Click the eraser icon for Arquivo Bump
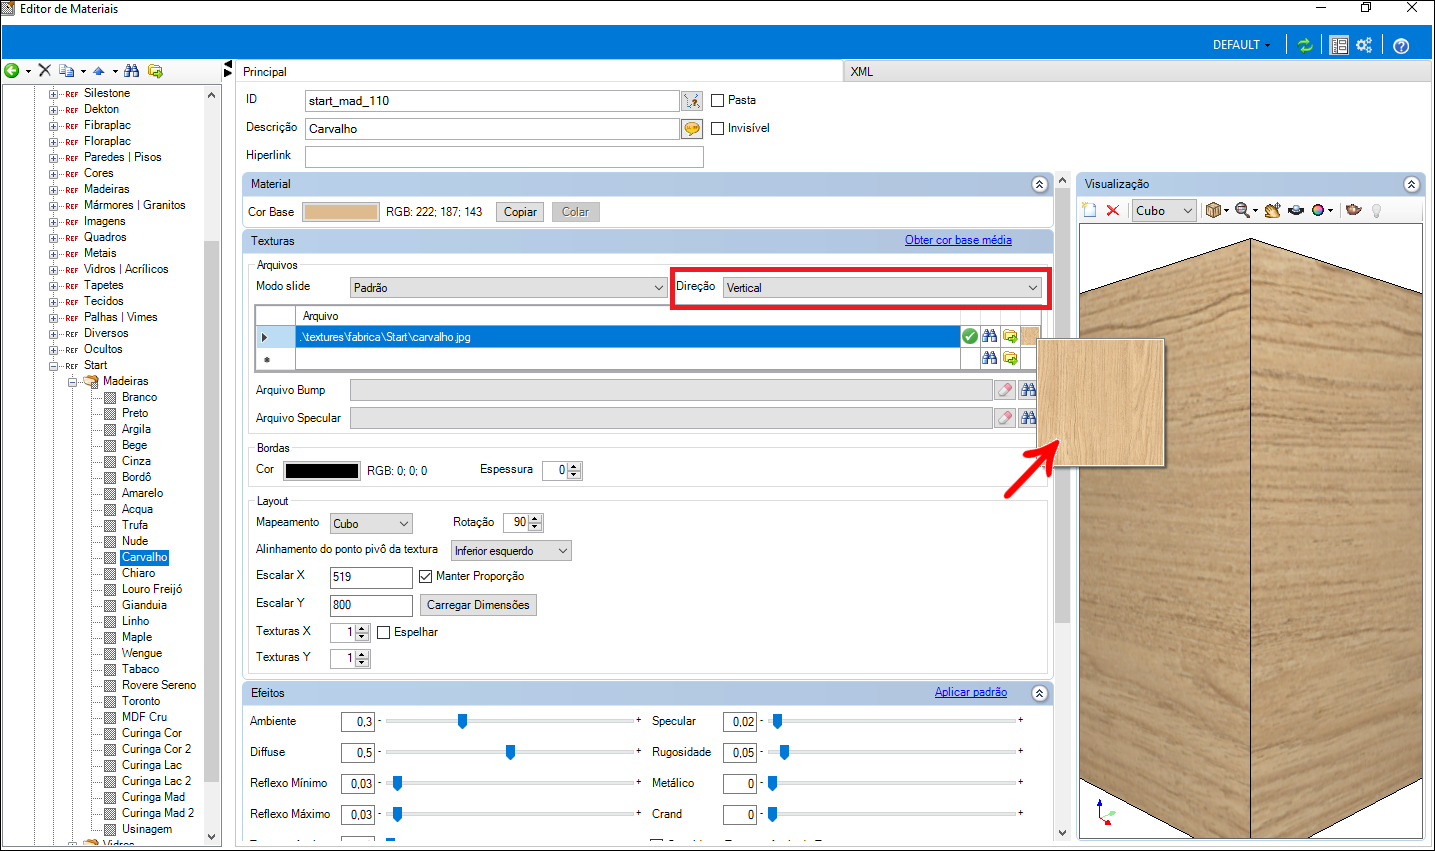This screenshot has height=851, width=1435. tap(1005, 390)
